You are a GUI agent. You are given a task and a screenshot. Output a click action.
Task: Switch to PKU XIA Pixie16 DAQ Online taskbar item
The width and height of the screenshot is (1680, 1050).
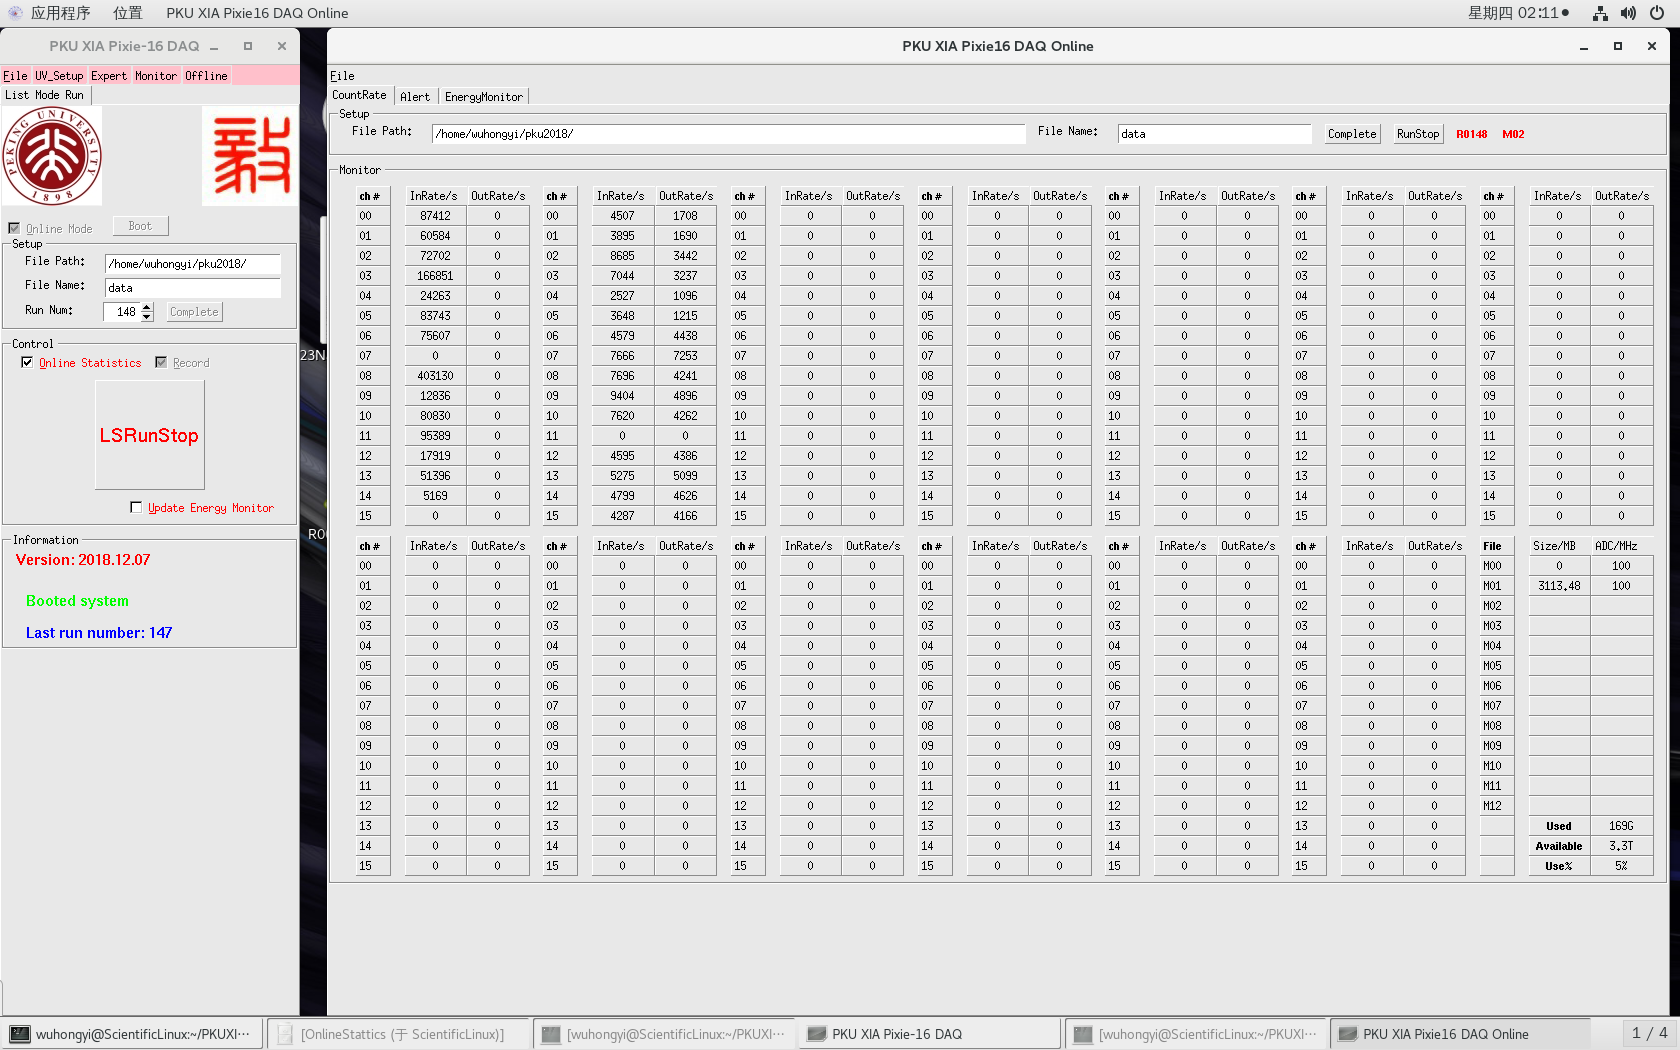pos(1461,1034)
